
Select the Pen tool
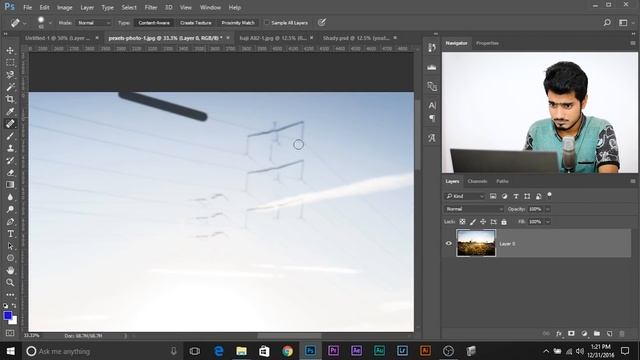coord(10,222)
